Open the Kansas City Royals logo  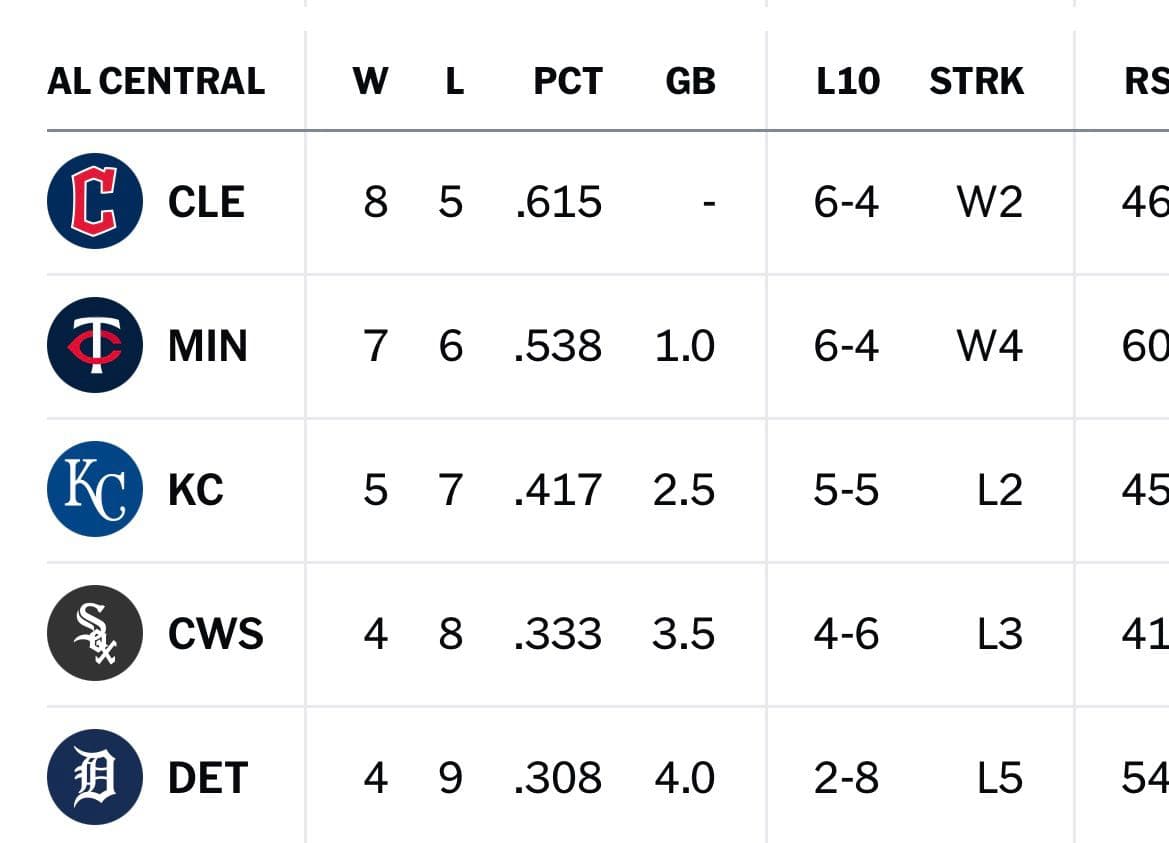coord(95,489)
